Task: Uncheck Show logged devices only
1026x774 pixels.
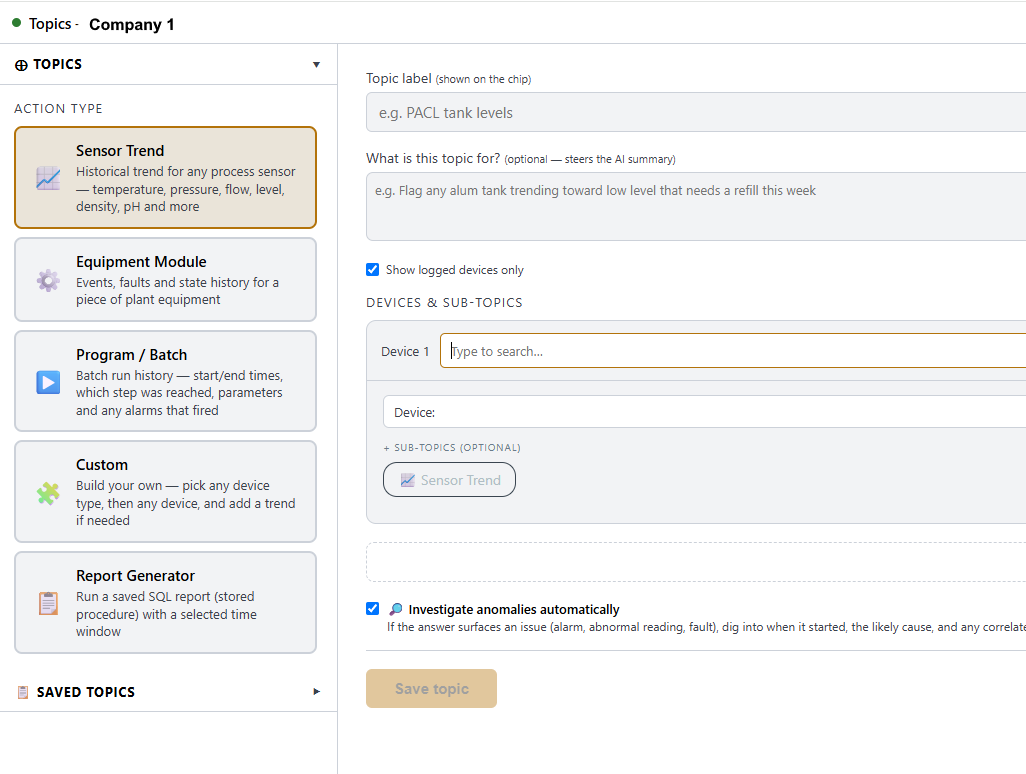Action: pyautogui.click(x=372, y=270)
